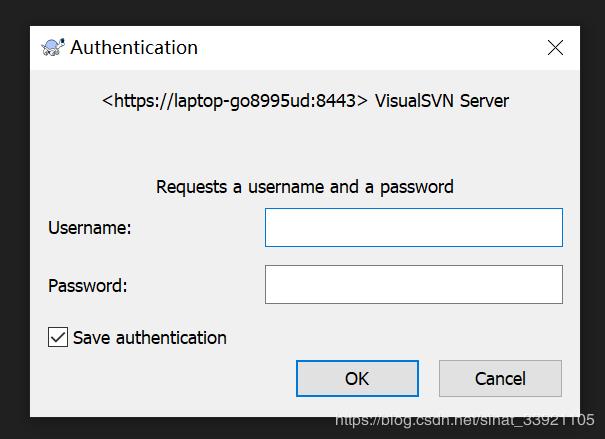Click the VisualSVN Server realm text

pos(442,100)
